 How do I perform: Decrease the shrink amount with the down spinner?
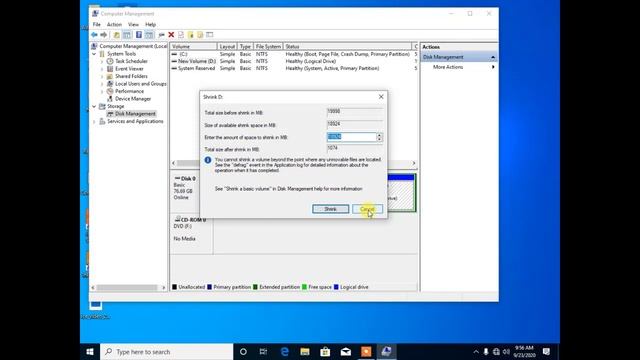(x=380, y=140)
